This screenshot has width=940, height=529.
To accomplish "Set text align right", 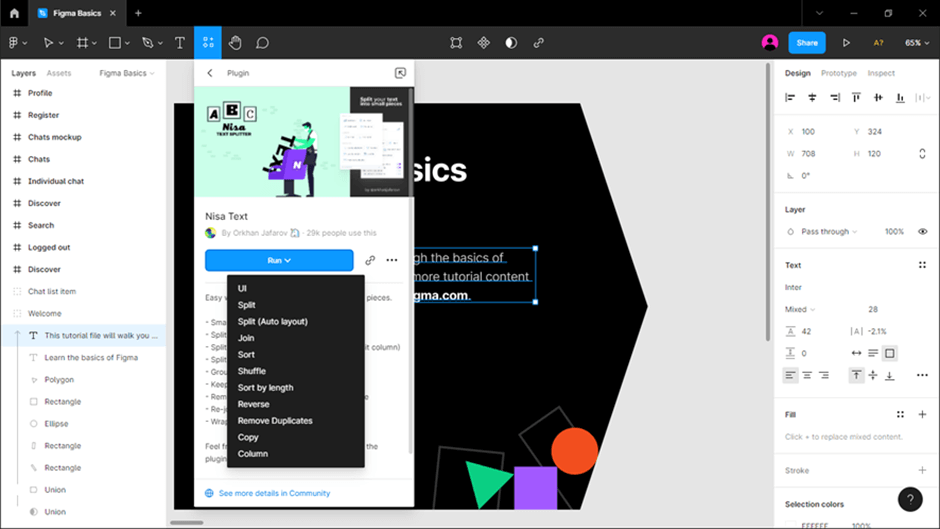I will pos(824,375).
